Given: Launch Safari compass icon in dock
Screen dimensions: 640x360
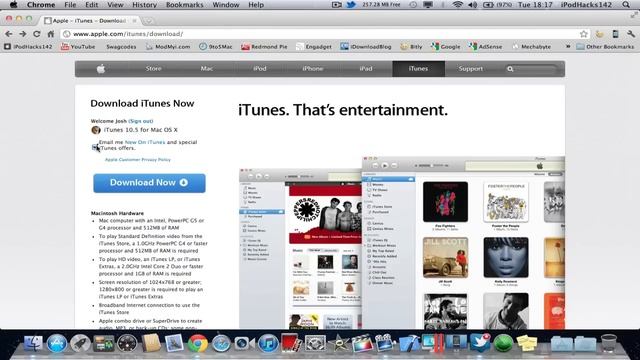Looking at the screenshot, I should pos(221,343).
